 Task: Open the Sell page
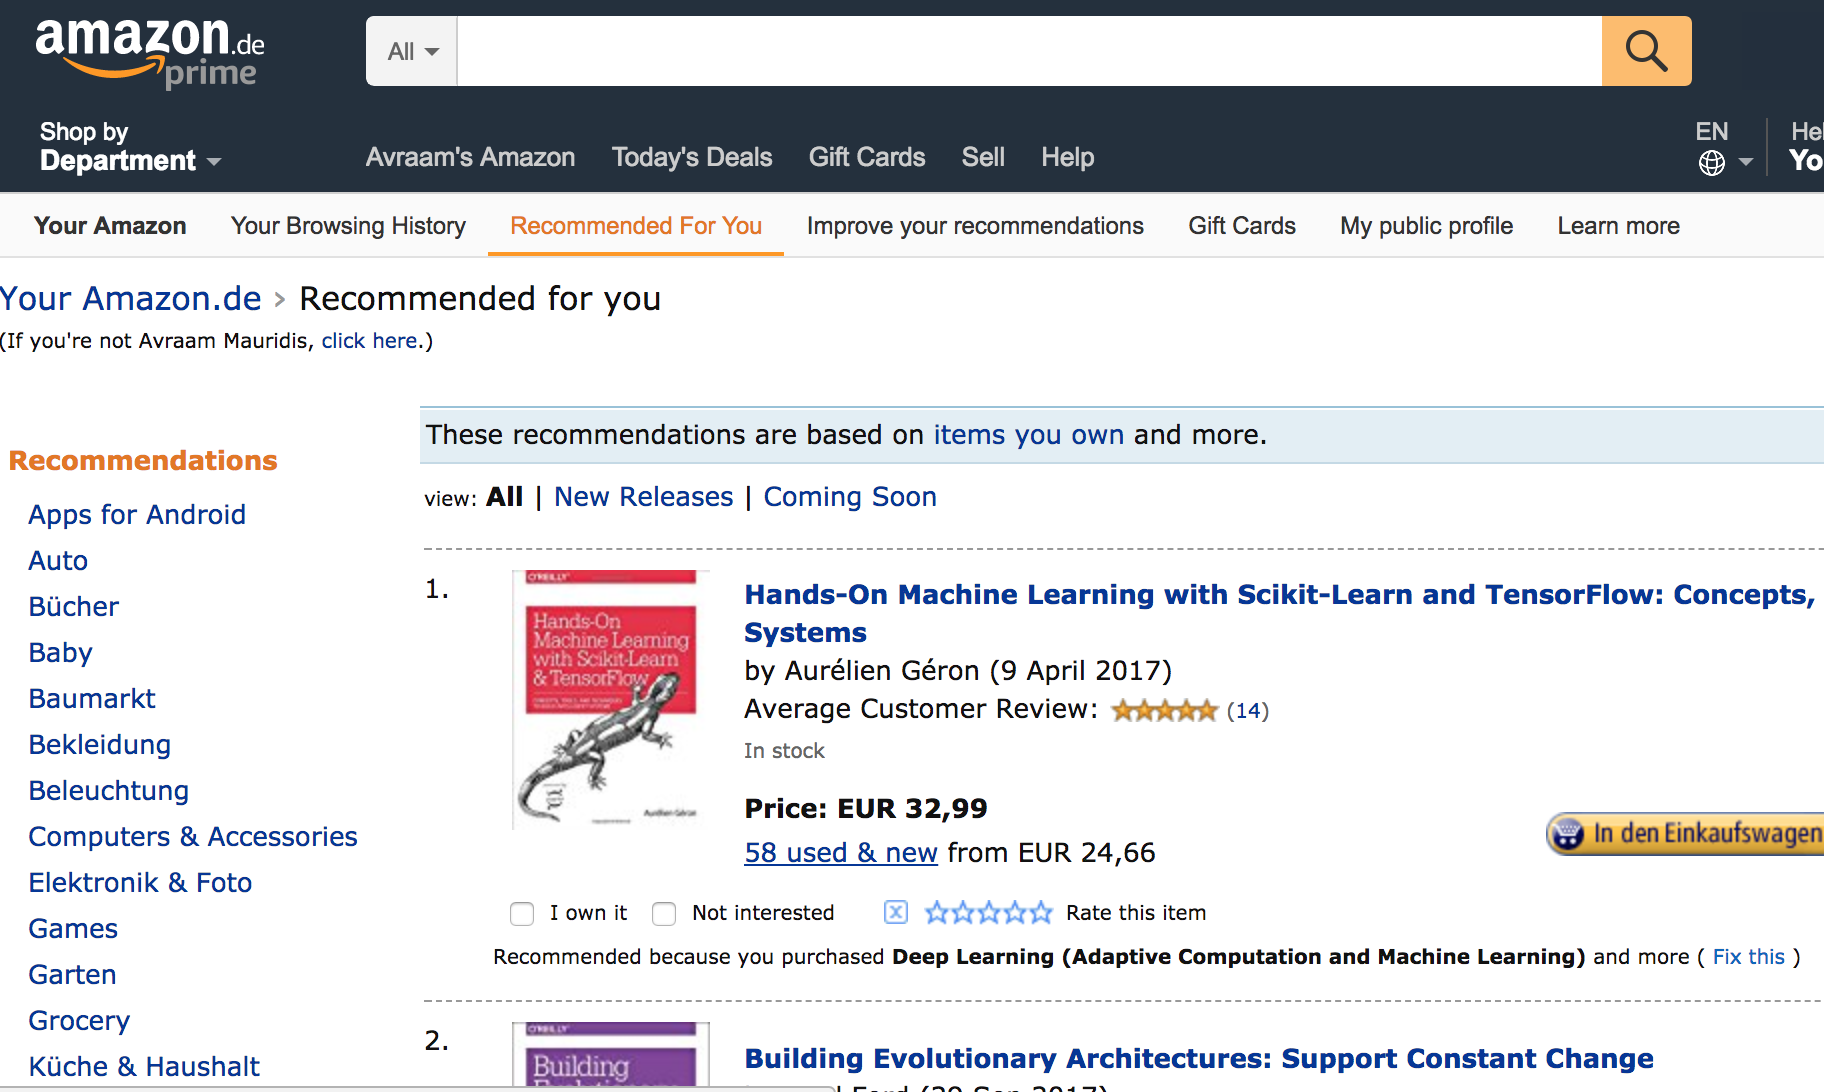tap(983, 157)
